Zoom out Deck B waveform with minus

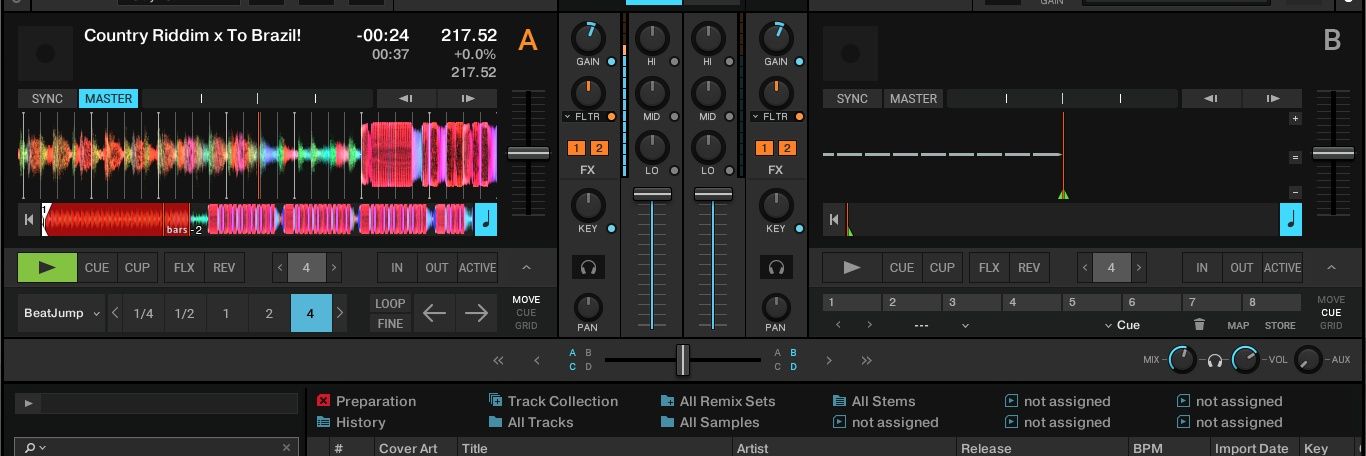tap(1295, 192)
